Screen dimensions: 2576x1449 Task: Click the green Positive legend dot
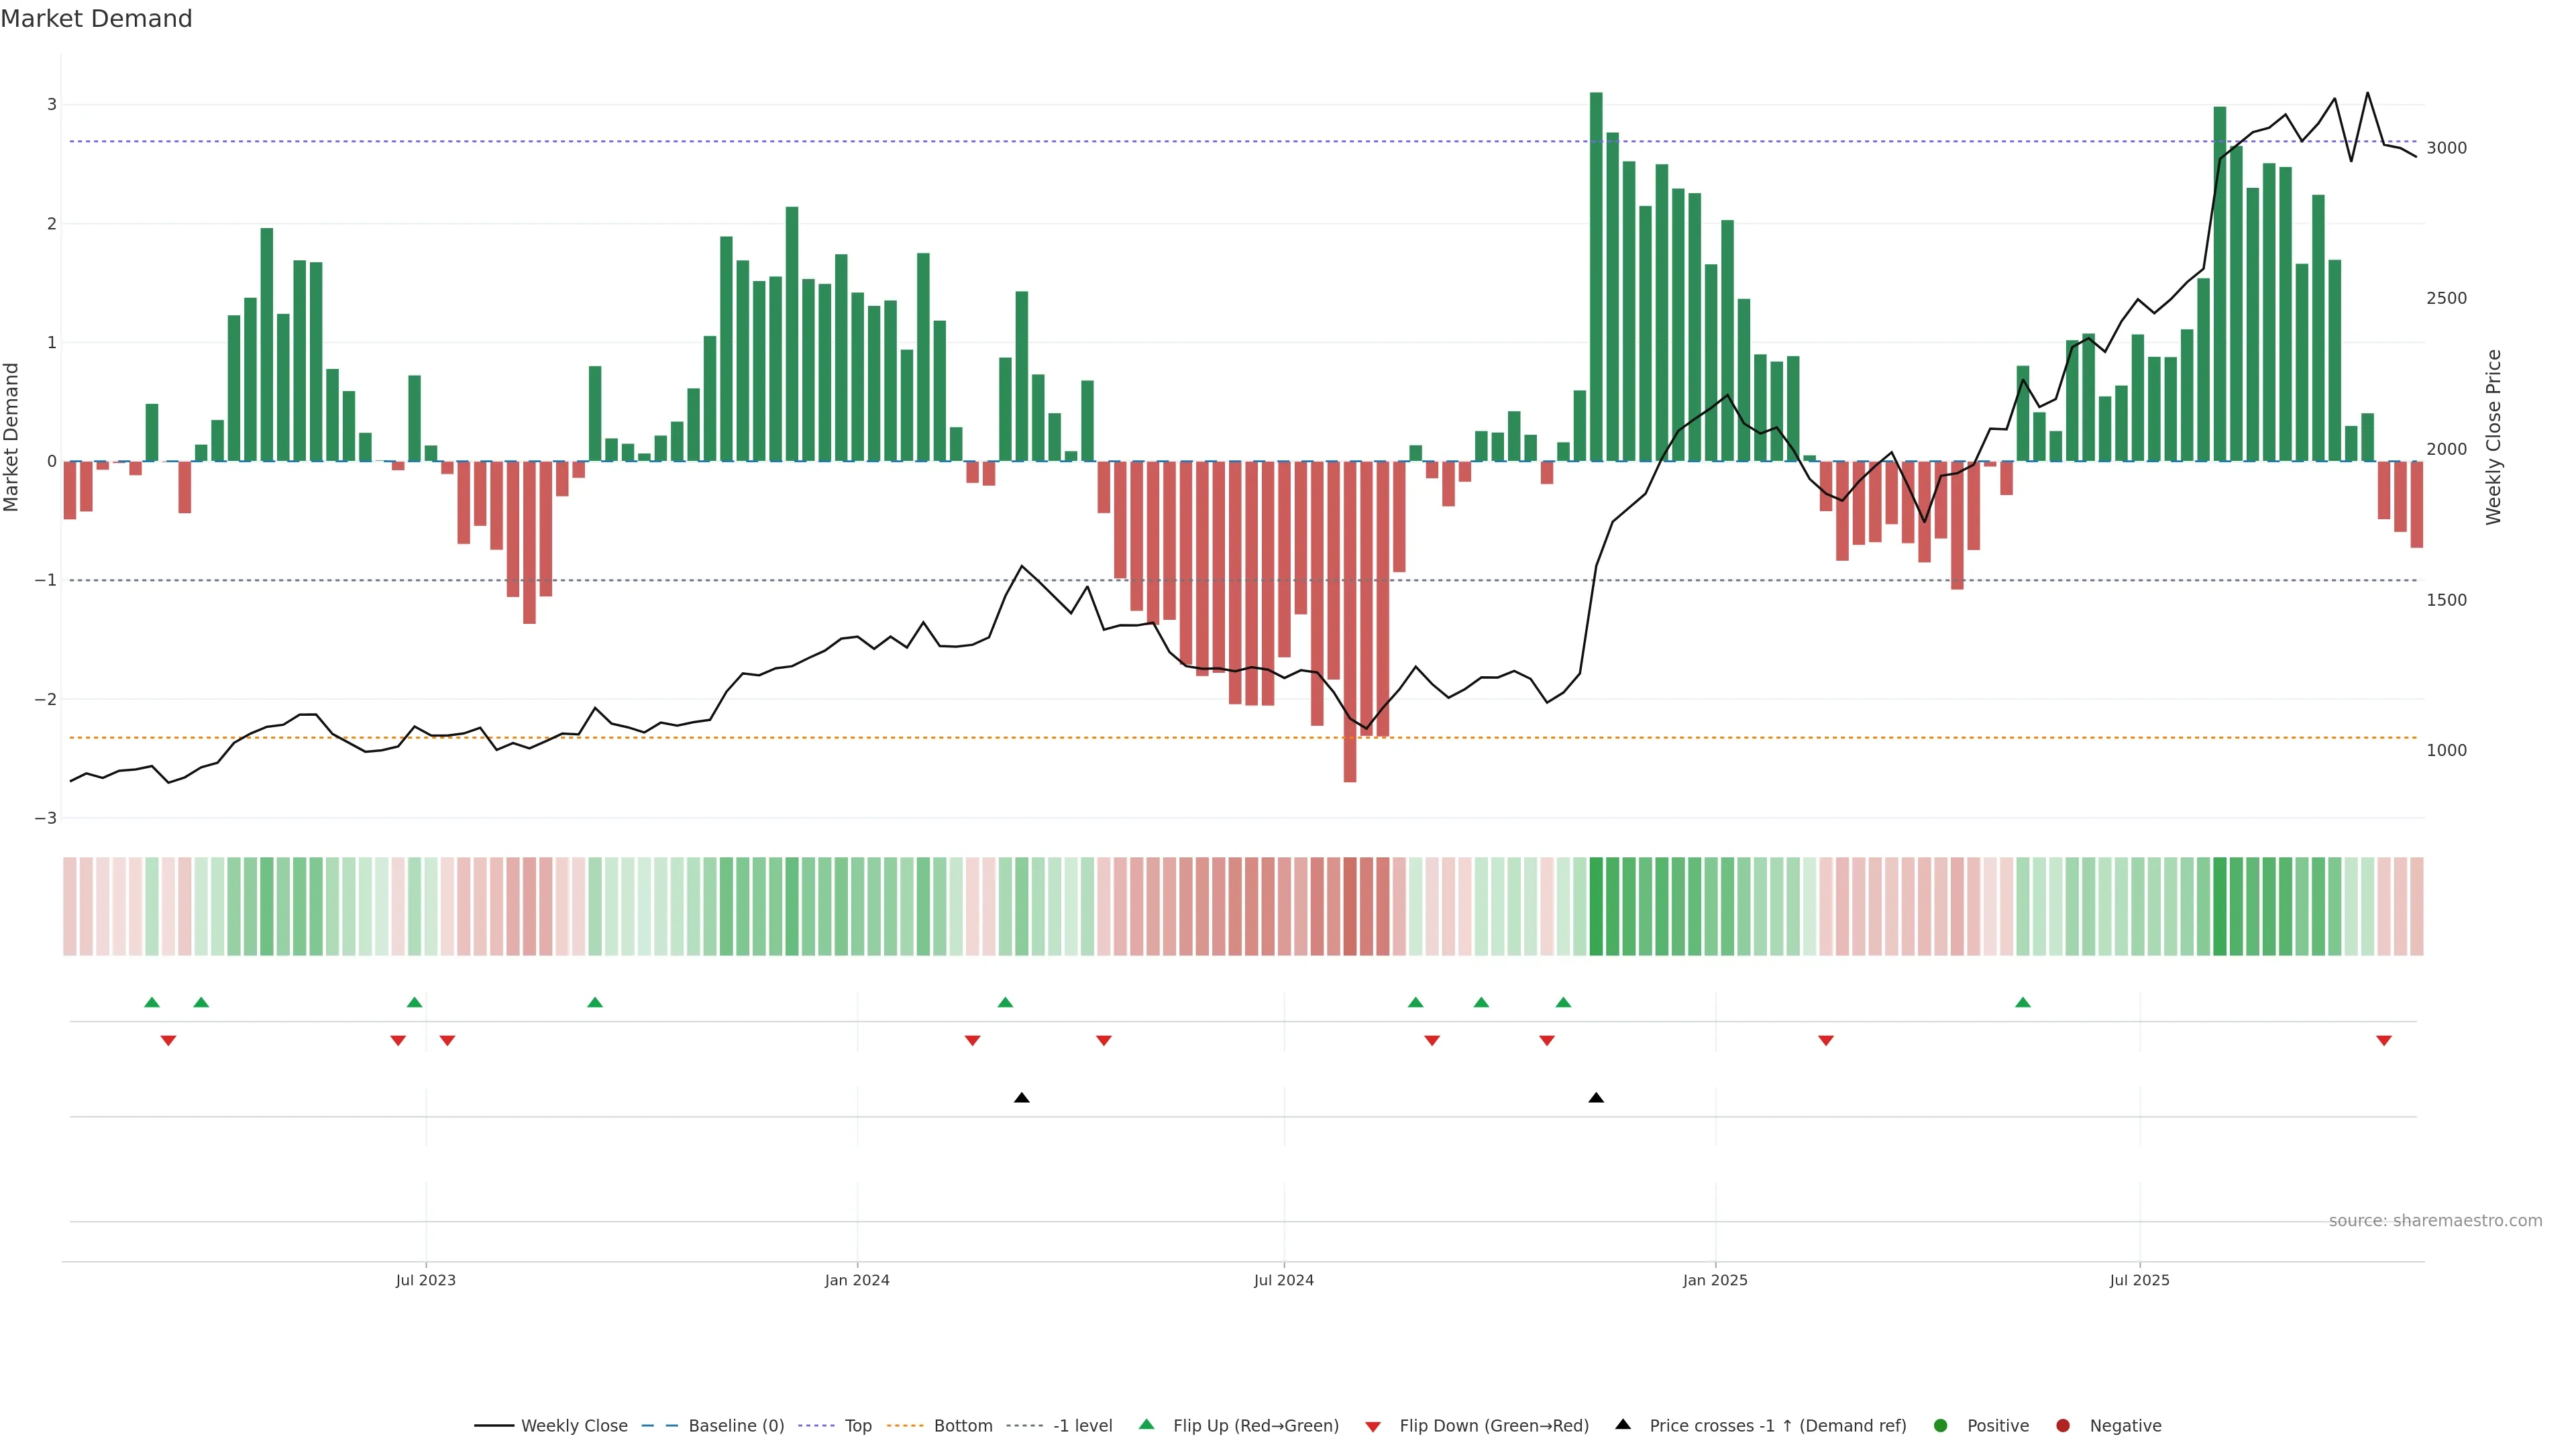tap(1940, 1426)
